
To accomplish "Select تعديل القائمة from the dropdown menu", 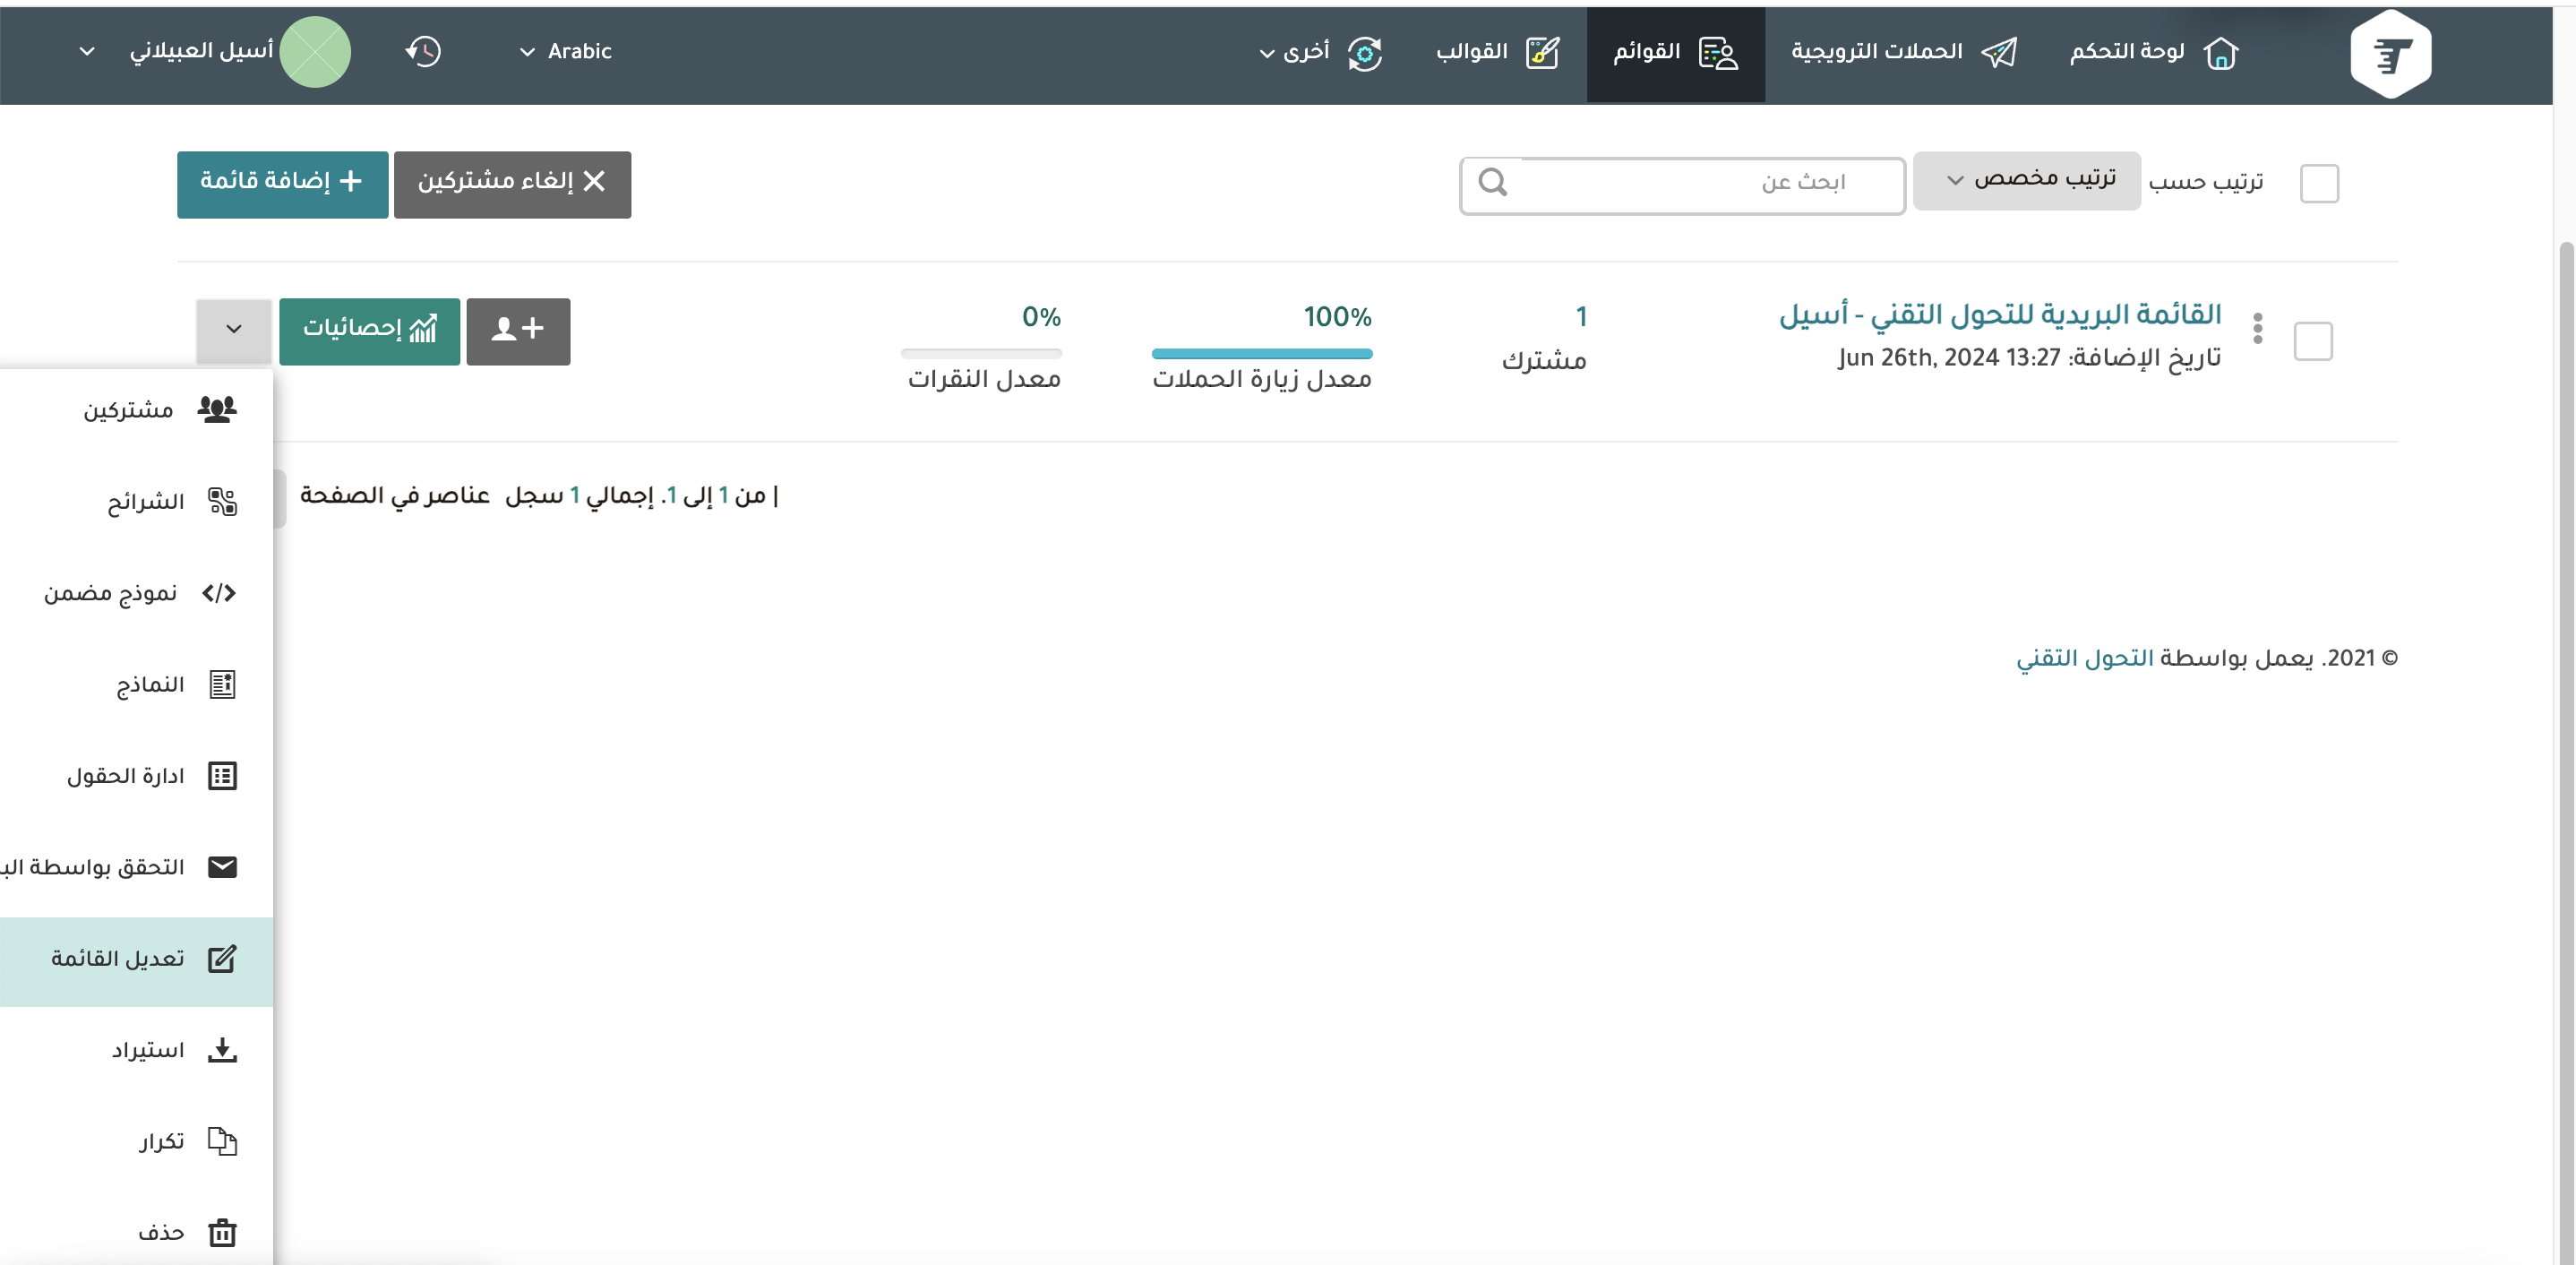I will 137,960.
